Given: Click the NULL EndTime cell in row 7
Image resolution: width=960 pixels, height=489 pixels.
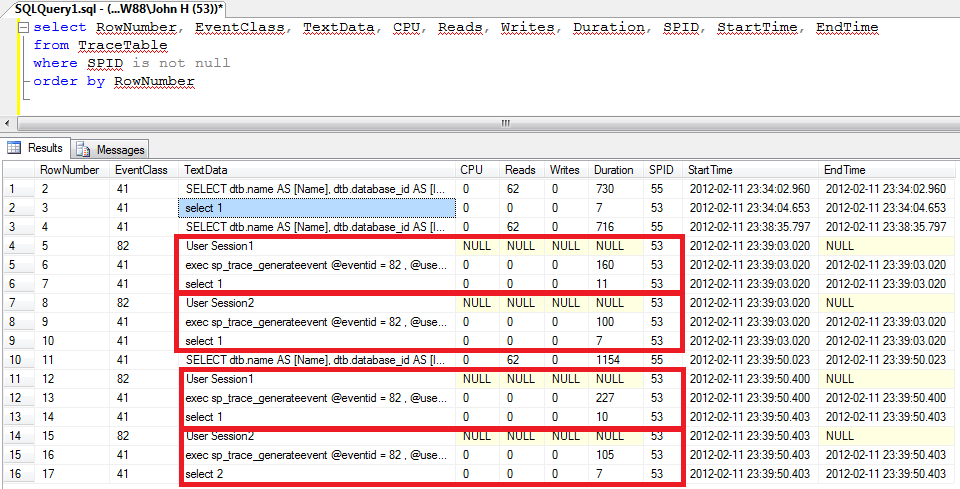Looking at the screenshot, I should tap(888, 302).
